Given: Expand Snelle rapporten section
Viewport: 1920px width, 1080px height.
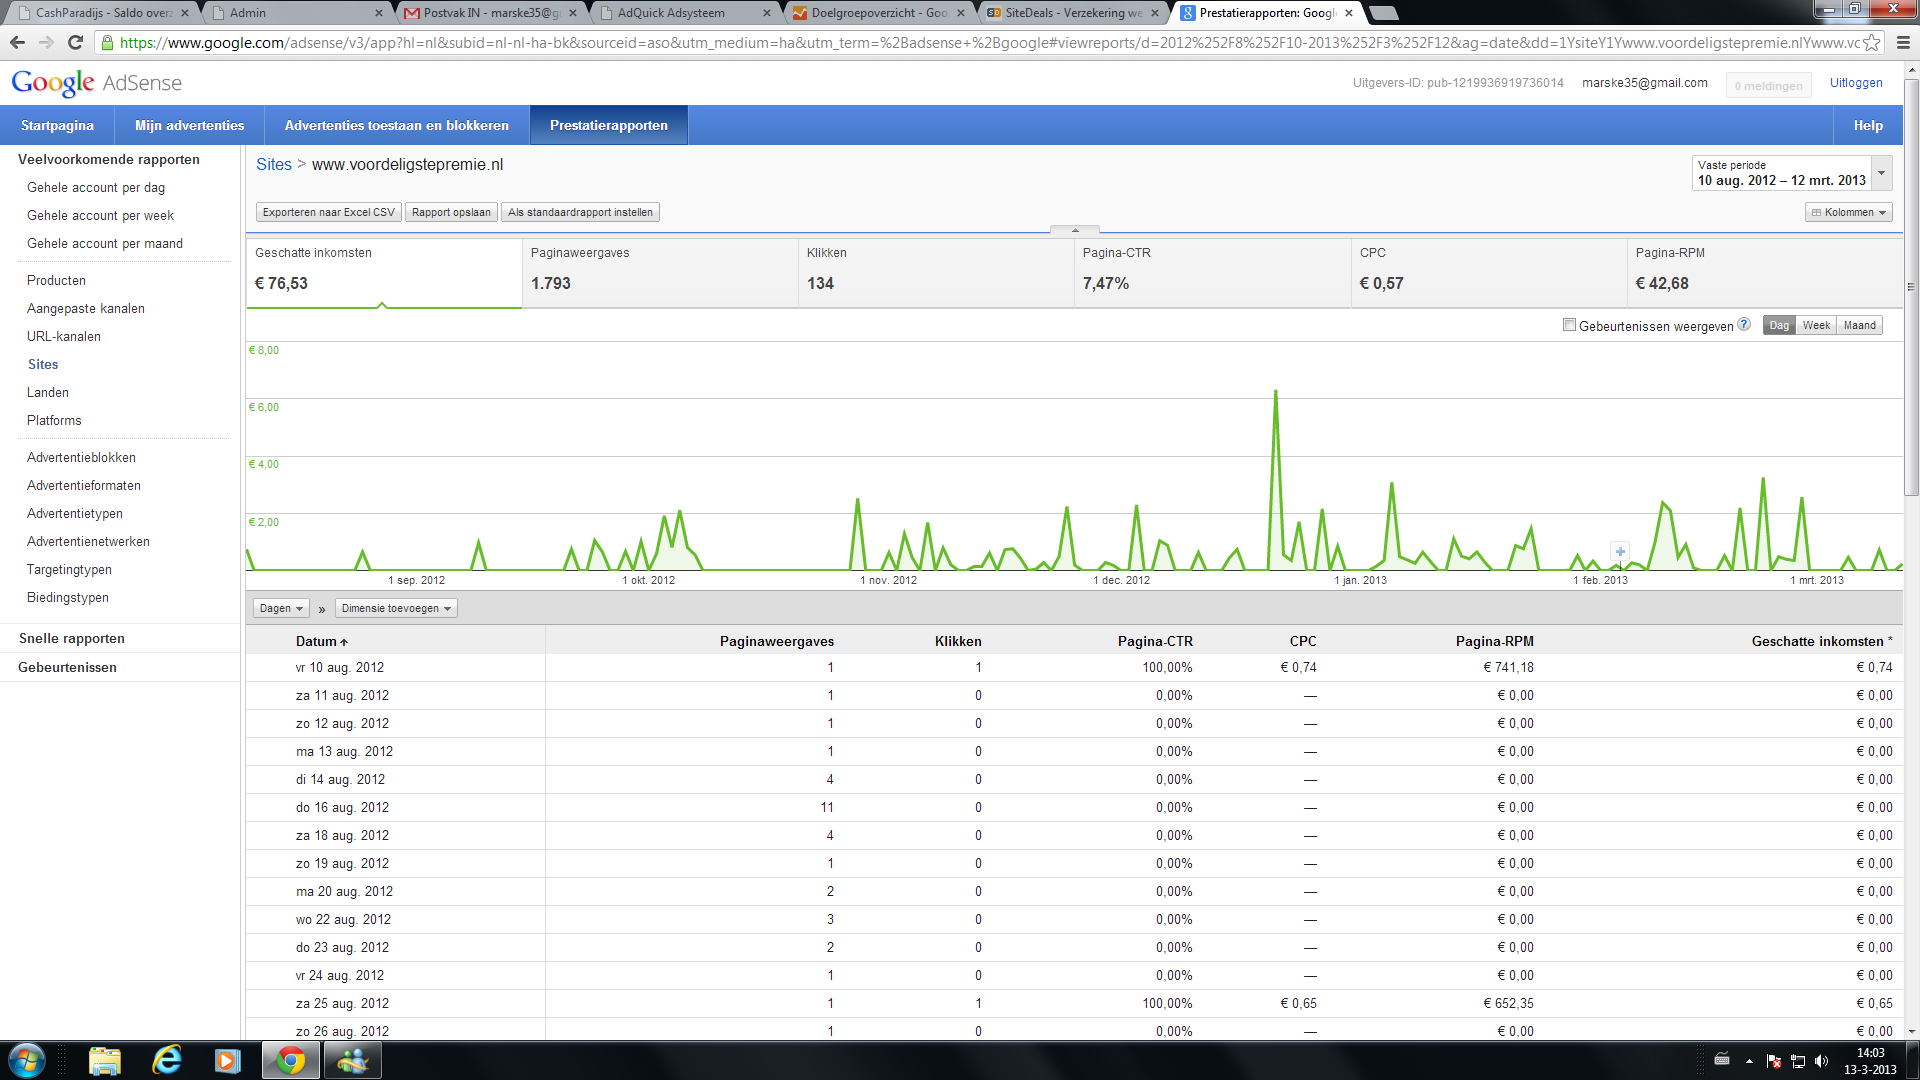Looking at the screenshot, I should (72, 638).
